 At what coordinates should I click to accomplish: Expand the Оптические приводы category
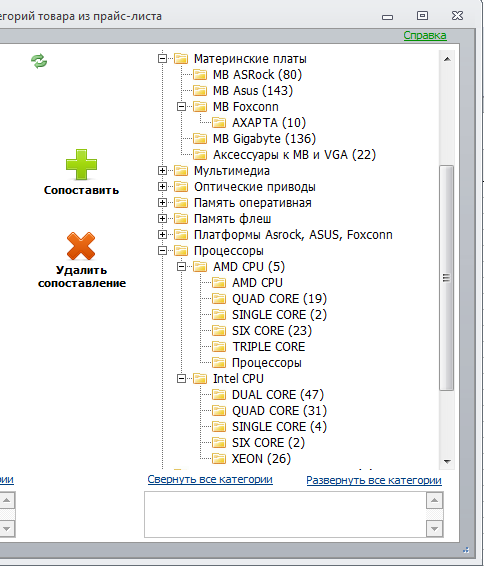[162, 187]
